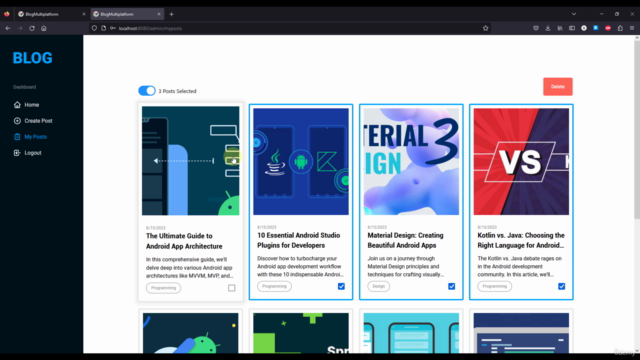Go to the Home sidebar label
Viewport: 640px width, 360px height.
32,105
